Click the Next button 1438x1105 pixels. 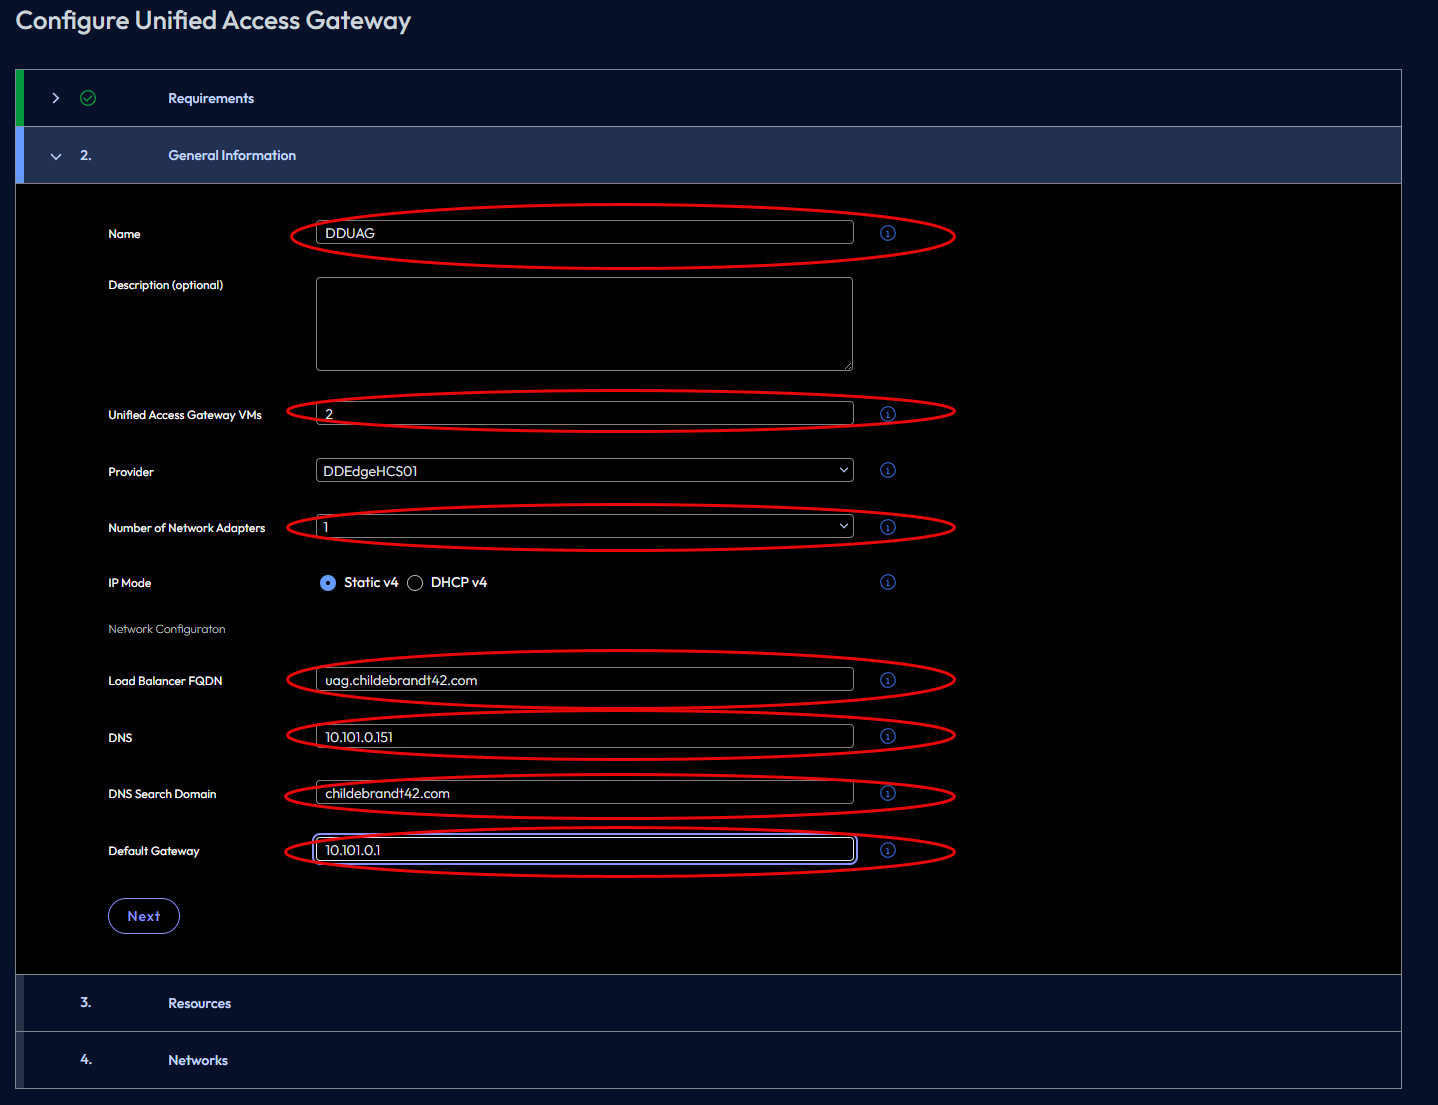pyautogui.click(x=144, y=916)
